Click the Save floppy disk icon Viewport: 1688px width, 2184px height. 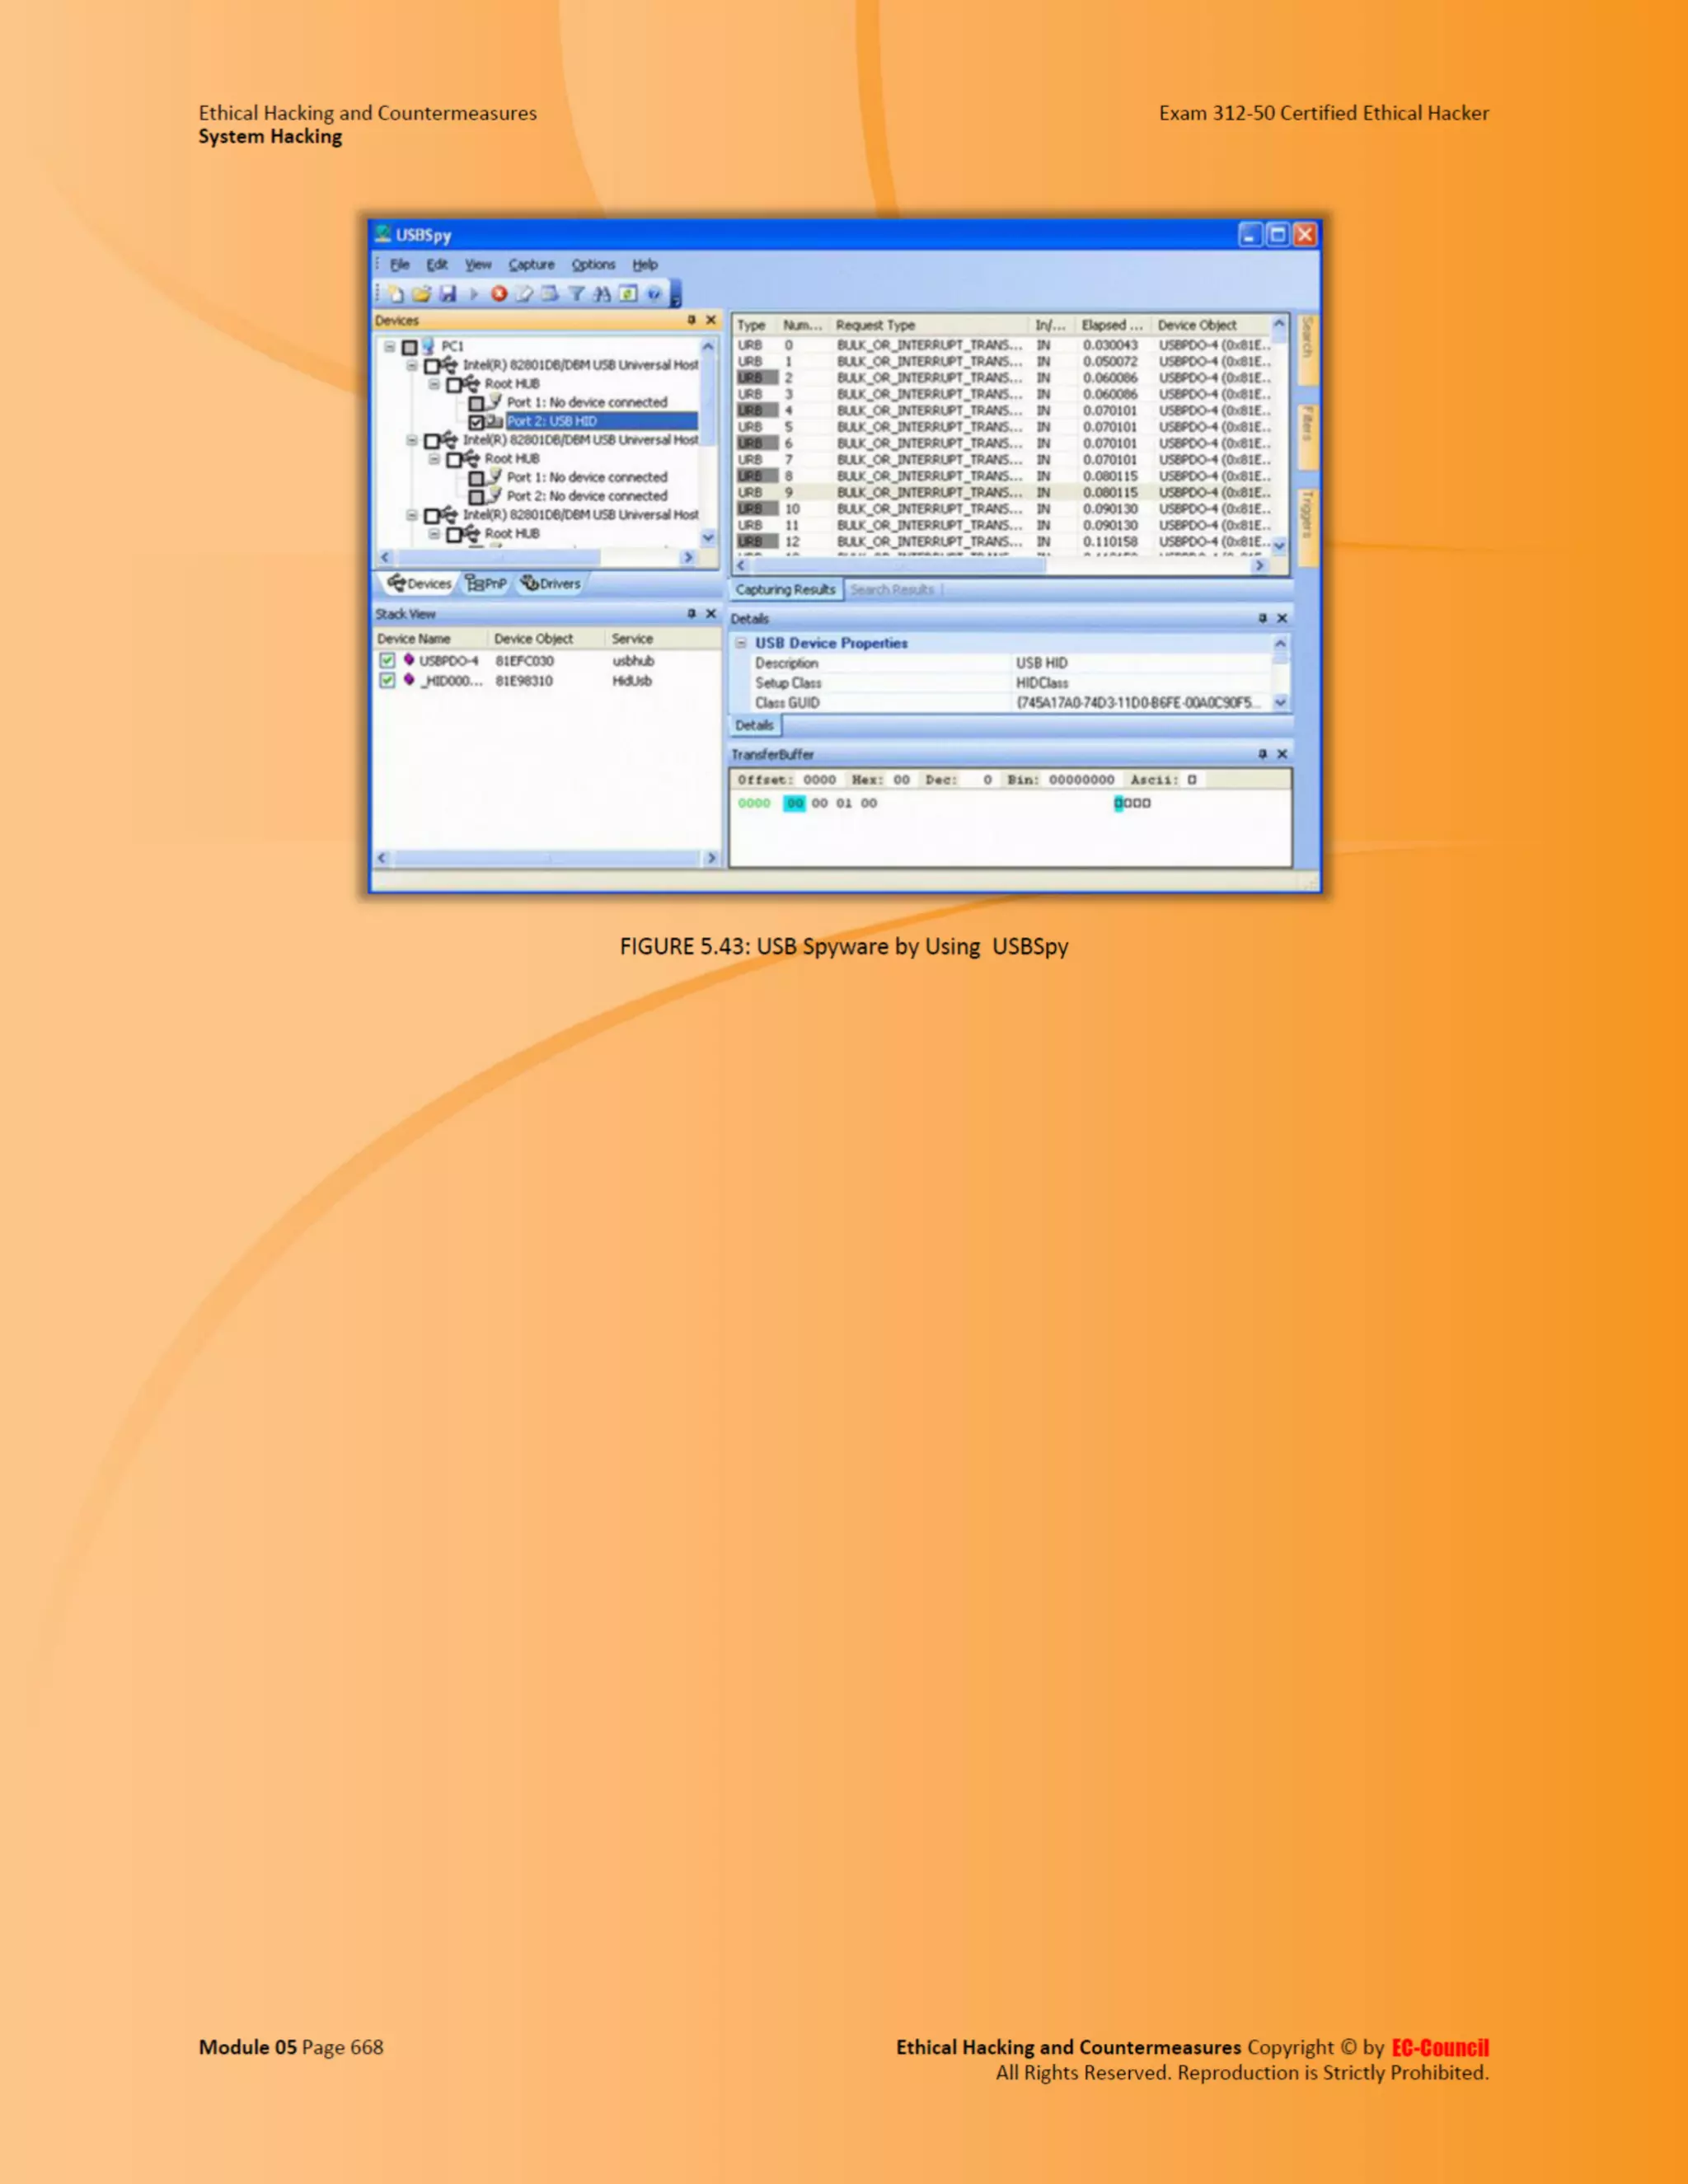pos(447,294)
